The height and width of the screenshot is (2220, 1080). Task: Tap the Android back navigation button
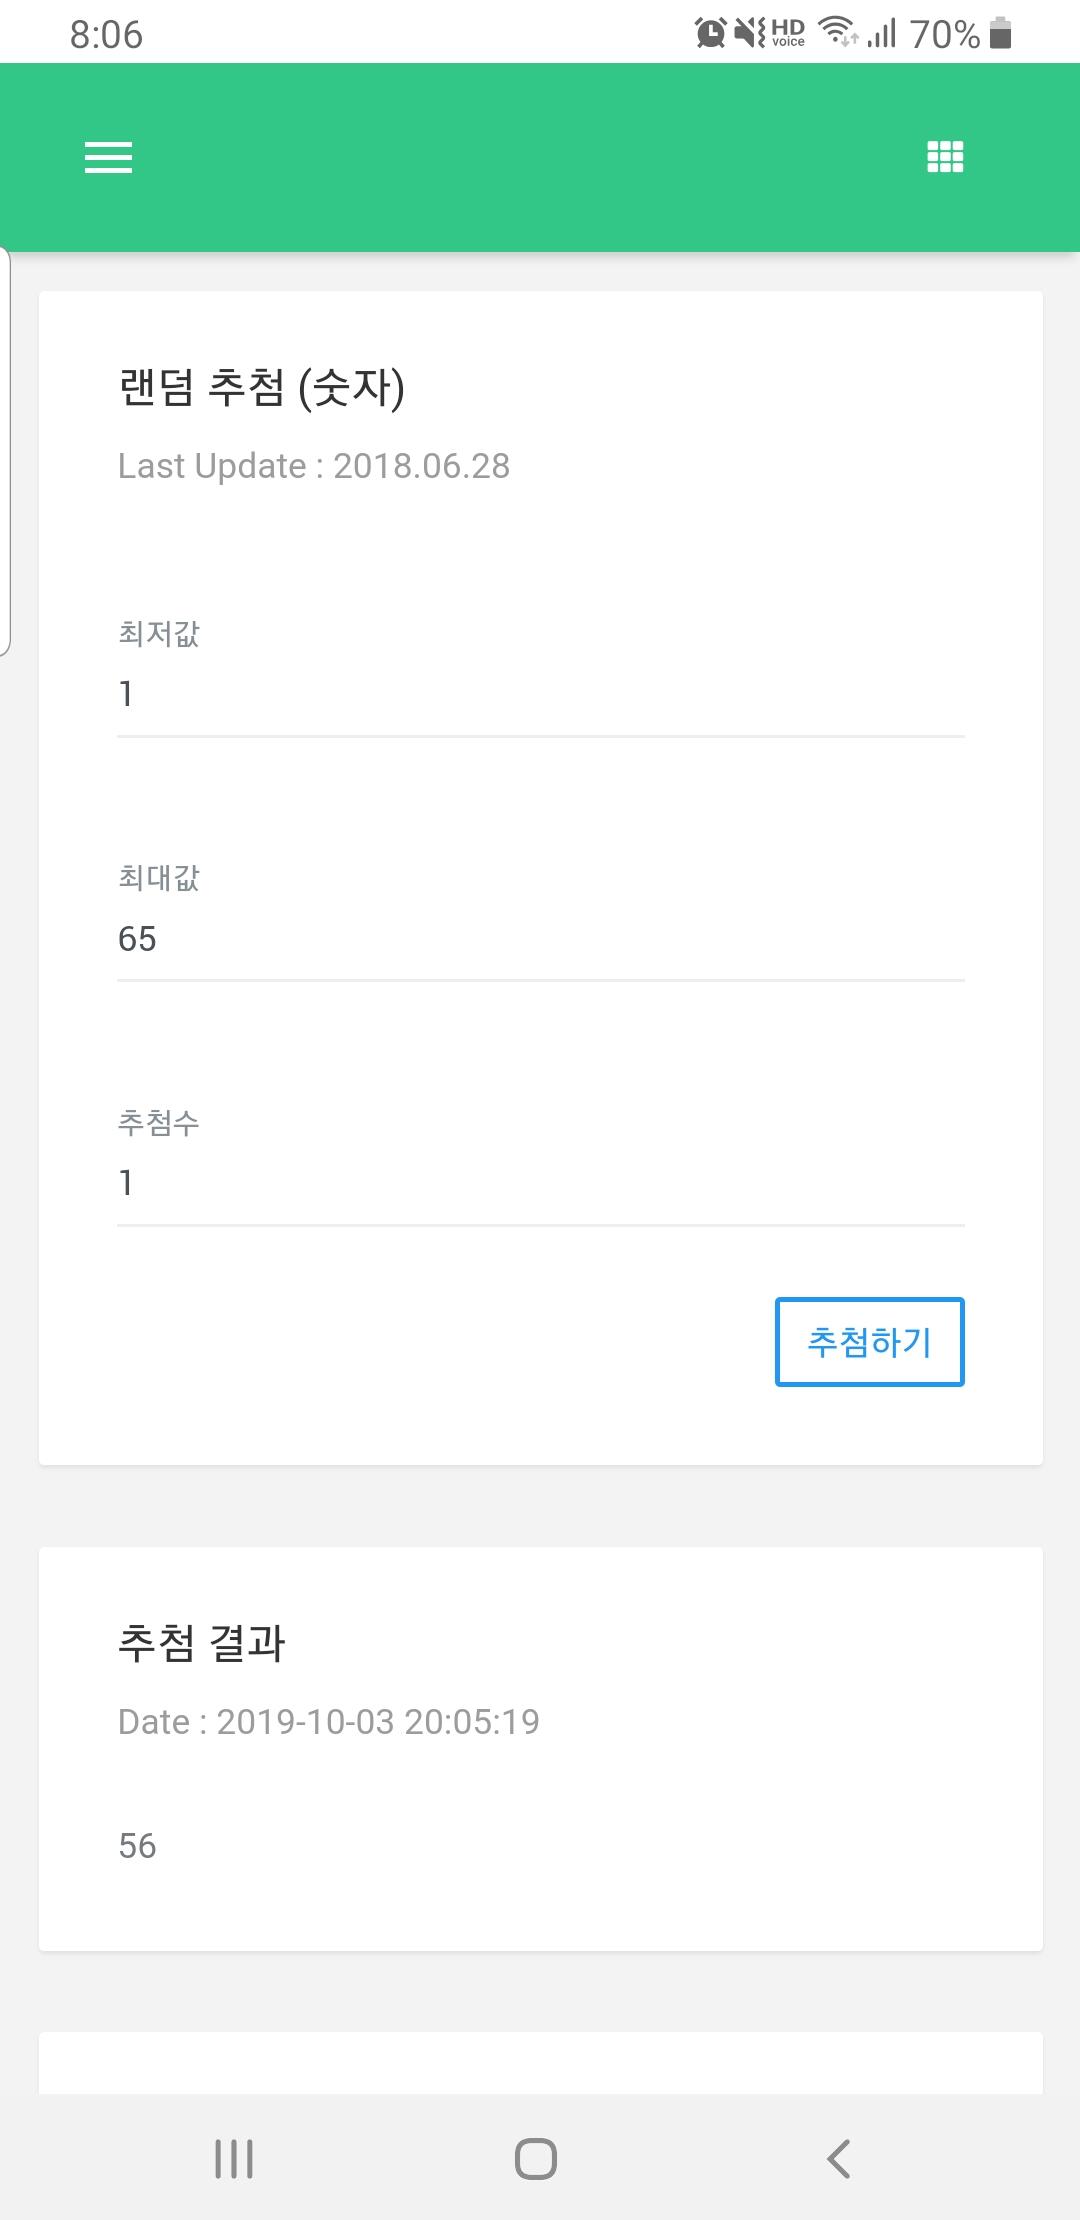(839, 2158)
